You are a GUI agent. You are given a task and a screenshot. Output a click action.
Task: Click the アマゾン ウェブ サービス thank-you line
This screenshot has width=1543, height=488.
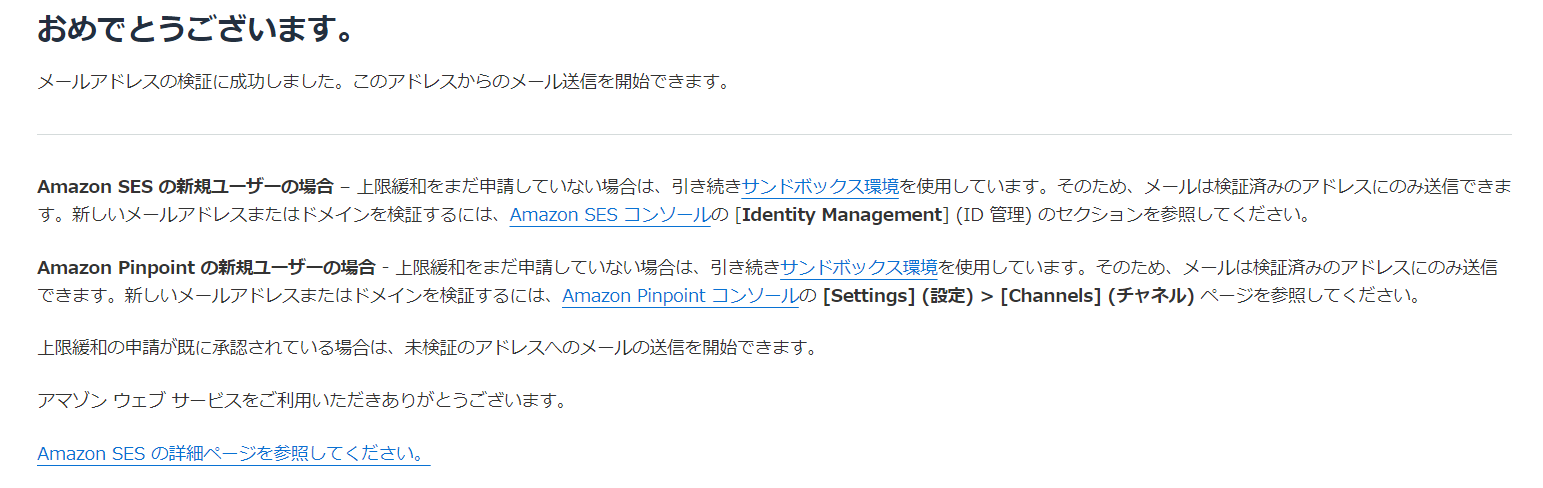pyautogui.click(x=301, y=401)
